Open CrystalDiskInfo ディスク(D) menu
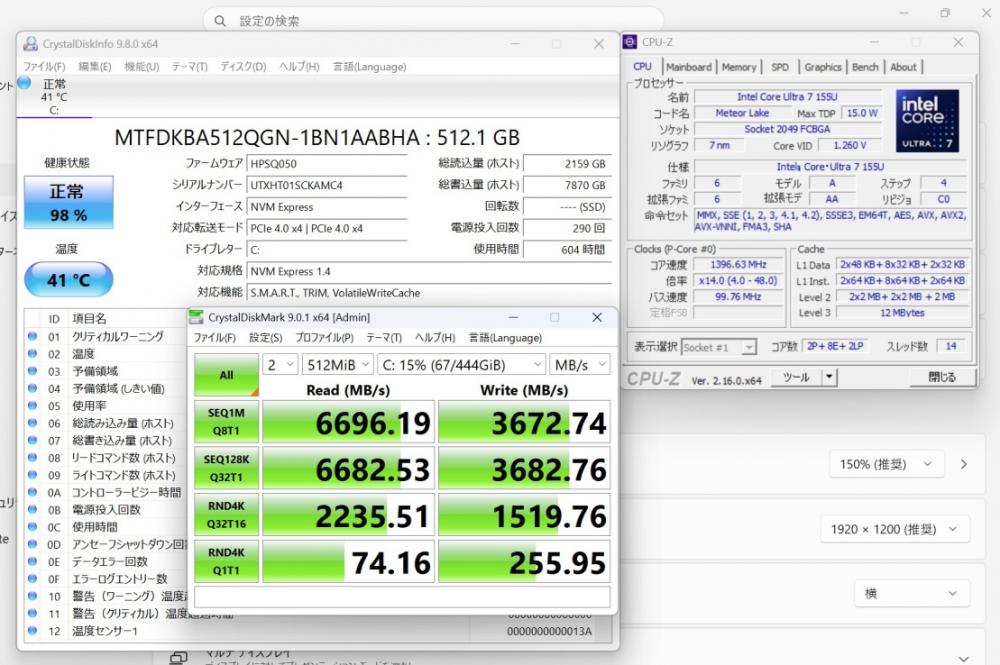Image resolution: width=1000 pixels, height=665 pixels. [x=243, y=66]
